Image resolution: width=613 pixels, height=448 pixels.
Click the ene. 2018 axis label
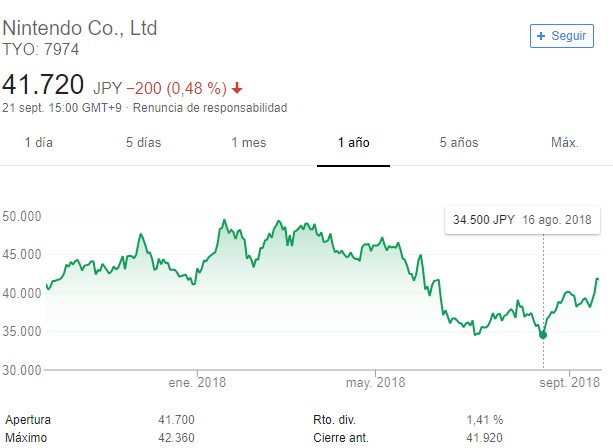tap(197, 383)
